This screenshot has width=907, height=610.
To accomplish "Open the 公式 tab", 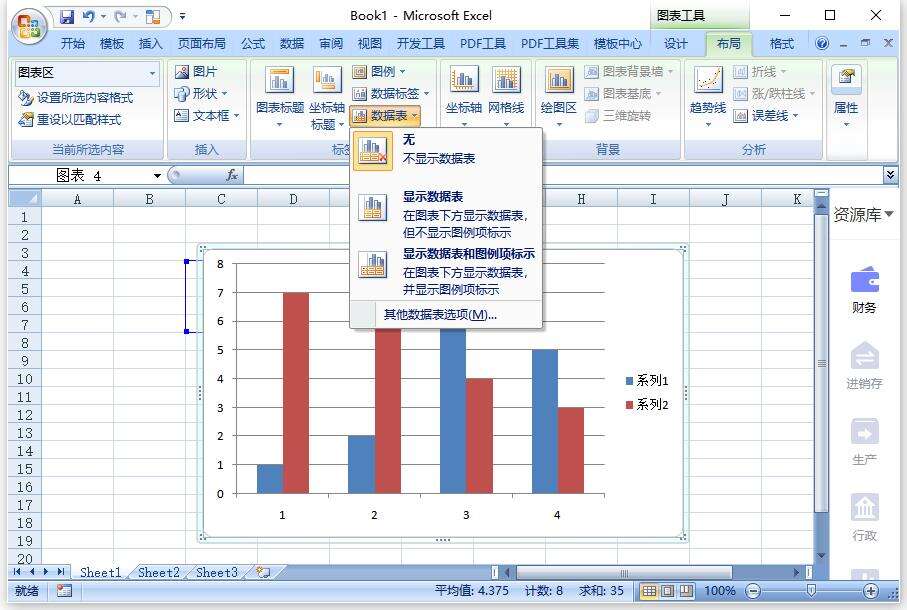I will point(253,43).
